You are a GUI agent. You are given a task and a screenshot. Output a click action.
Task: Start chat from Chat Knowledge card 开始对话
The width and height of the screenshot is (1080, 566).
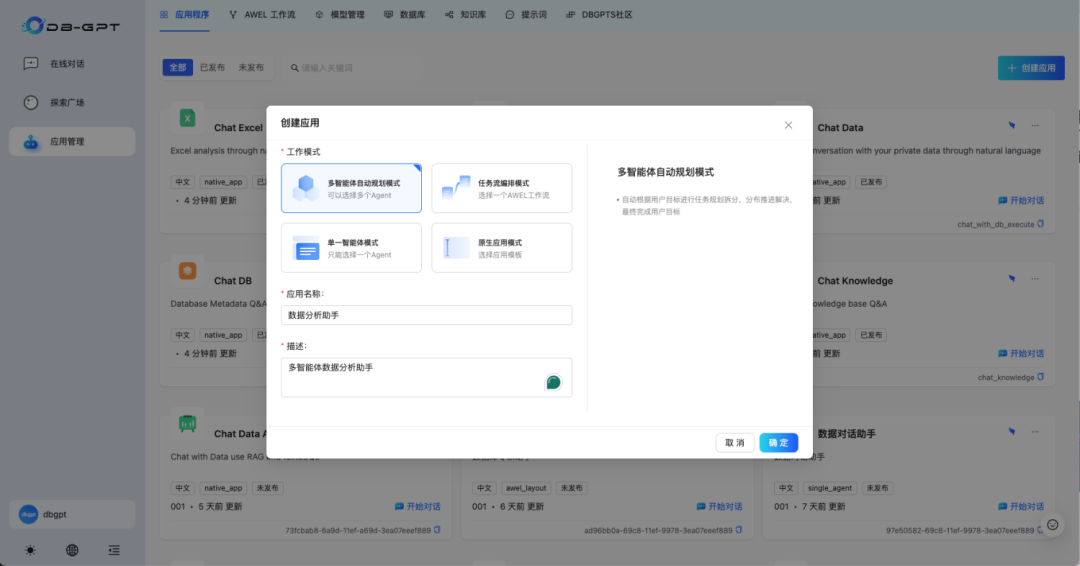[x=1021, y=353]
